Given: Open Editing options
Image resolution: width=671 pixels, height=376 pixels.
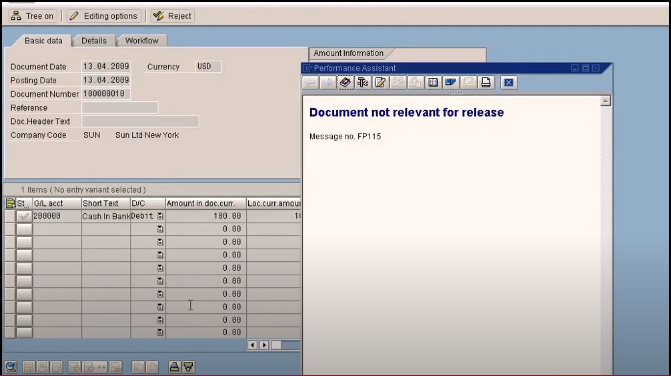Looking at the screenshot, I should pyautogui.click(x=104, y=16).
